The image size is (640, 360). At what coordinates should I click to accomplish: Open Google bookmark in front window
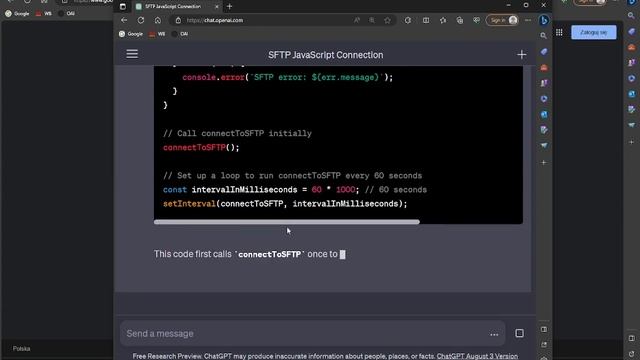tap(131, 34)
